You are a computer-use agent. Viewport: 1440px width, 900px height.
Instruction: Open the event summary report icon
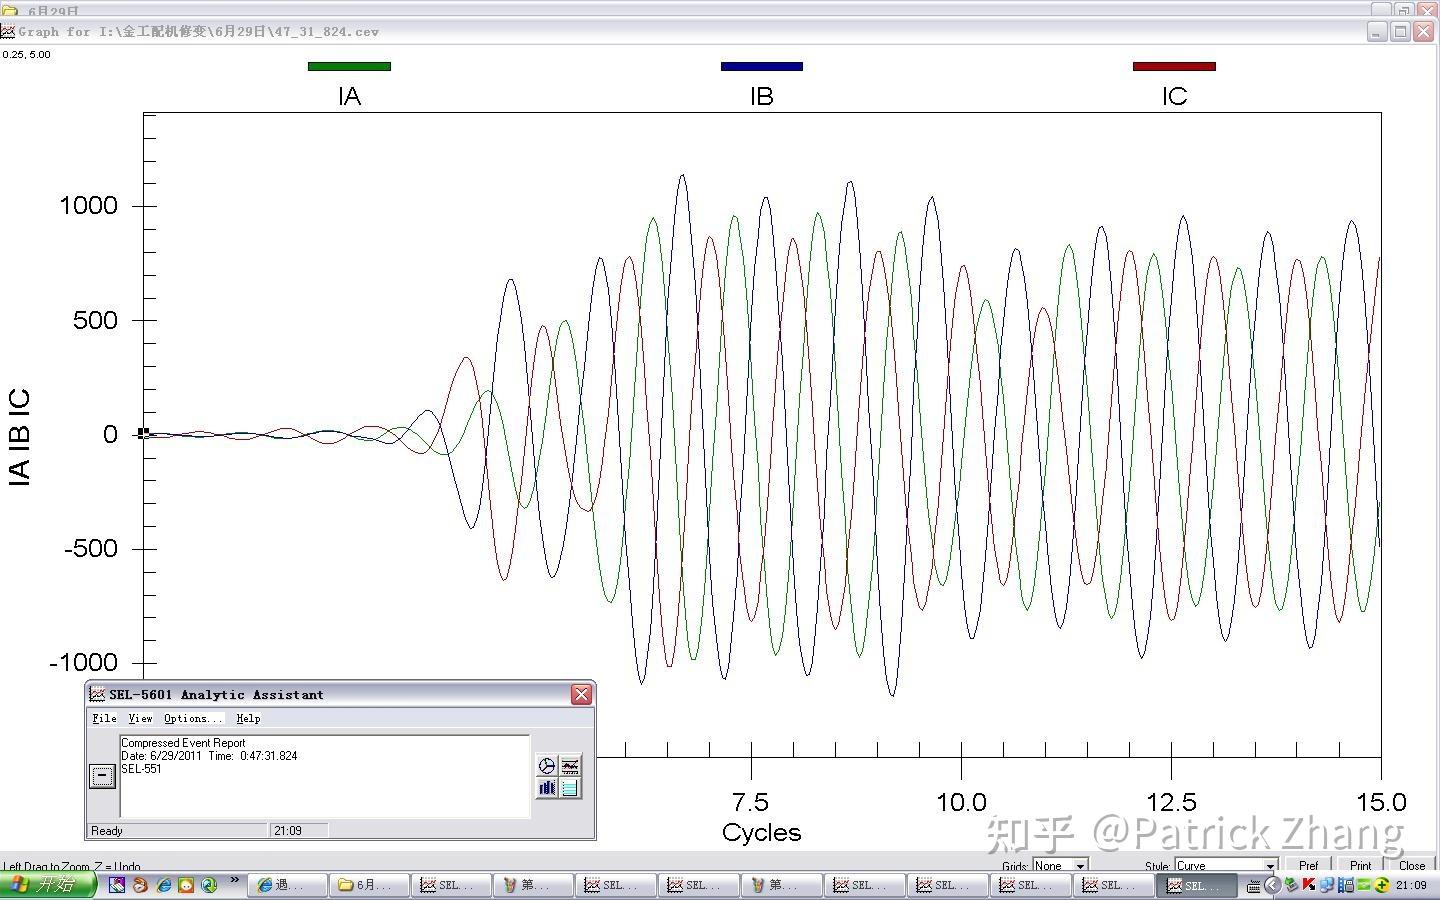pyautogui.click(x=570, y=788)
